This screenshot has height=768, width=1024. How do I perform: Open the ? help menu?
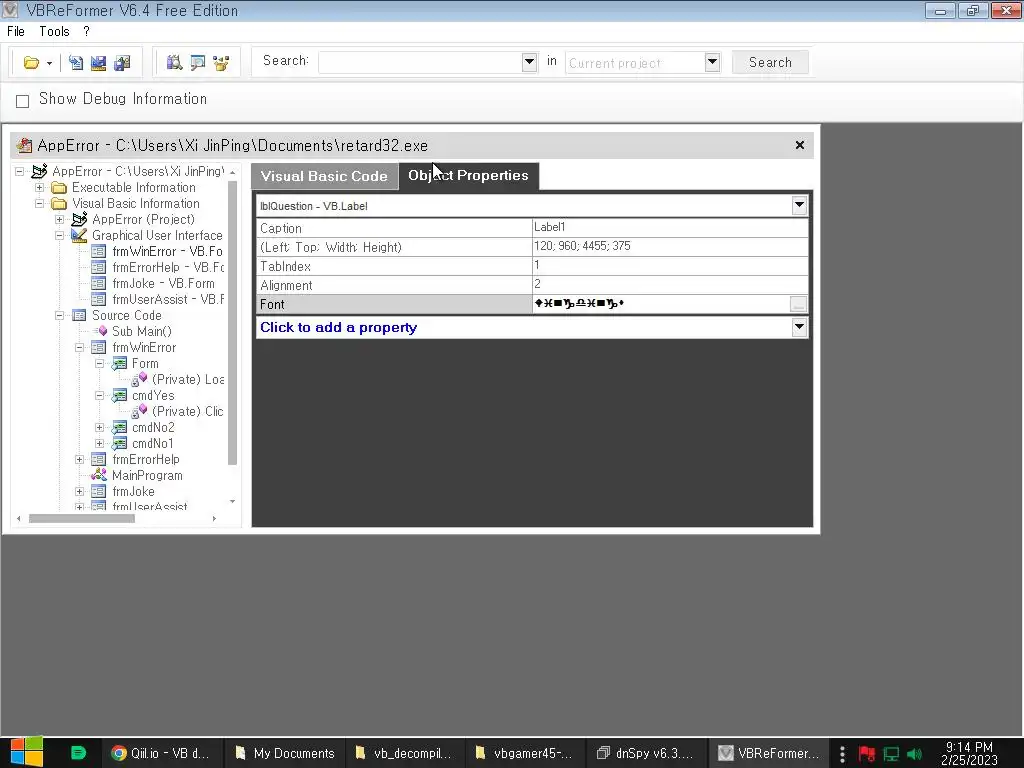pos(86,31)
